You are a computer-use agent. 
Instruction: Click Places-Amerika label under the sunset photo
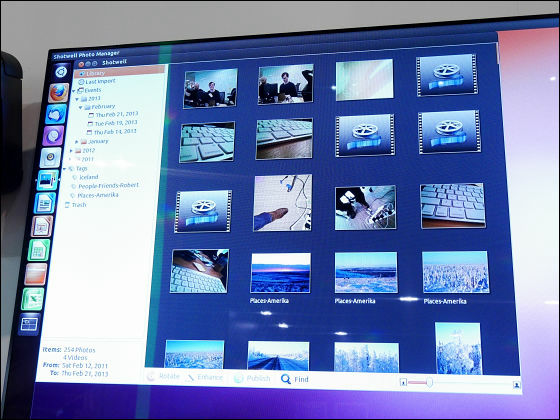tap(269, 301)
